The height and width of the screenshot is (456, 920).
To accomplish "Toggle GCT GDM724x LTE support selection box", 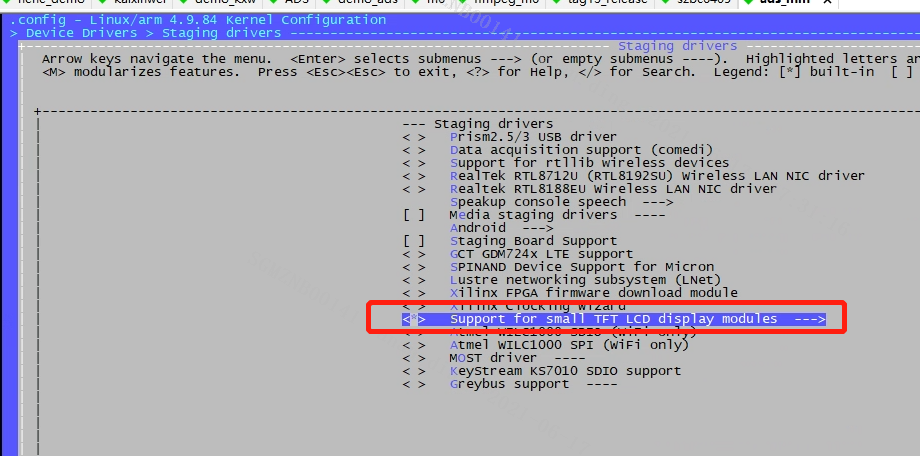I will (x=414, y=254).
